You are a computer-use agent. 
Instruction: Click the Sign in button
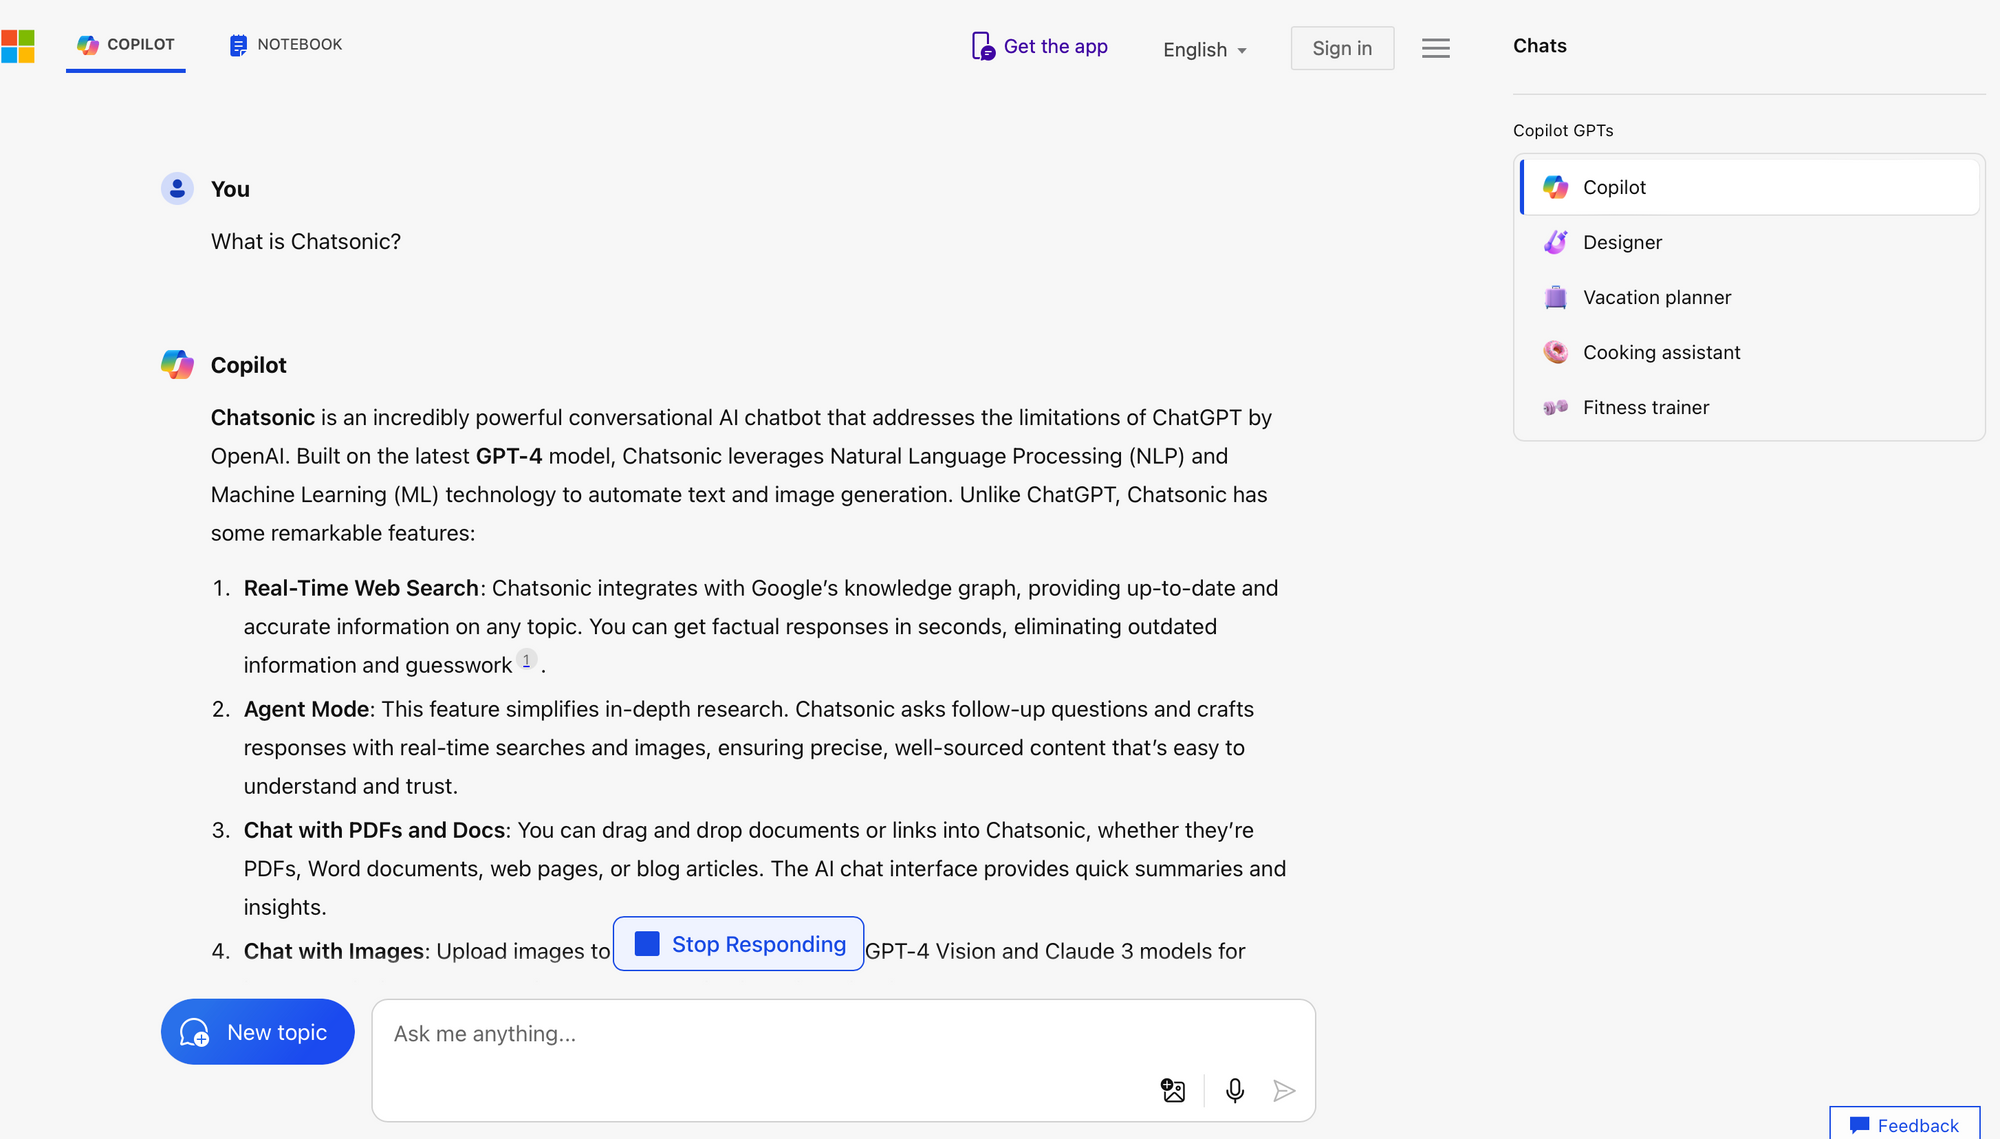(x=1342, y=47)
